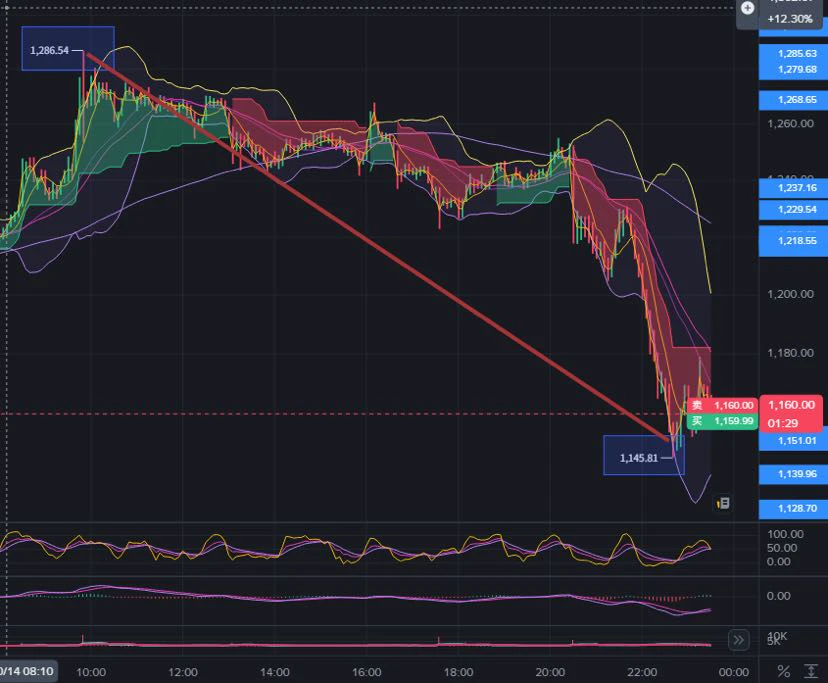This screenshot has width=828, height=683.
Task: Toggle the percent scale icon
Action: click(784, 671)
